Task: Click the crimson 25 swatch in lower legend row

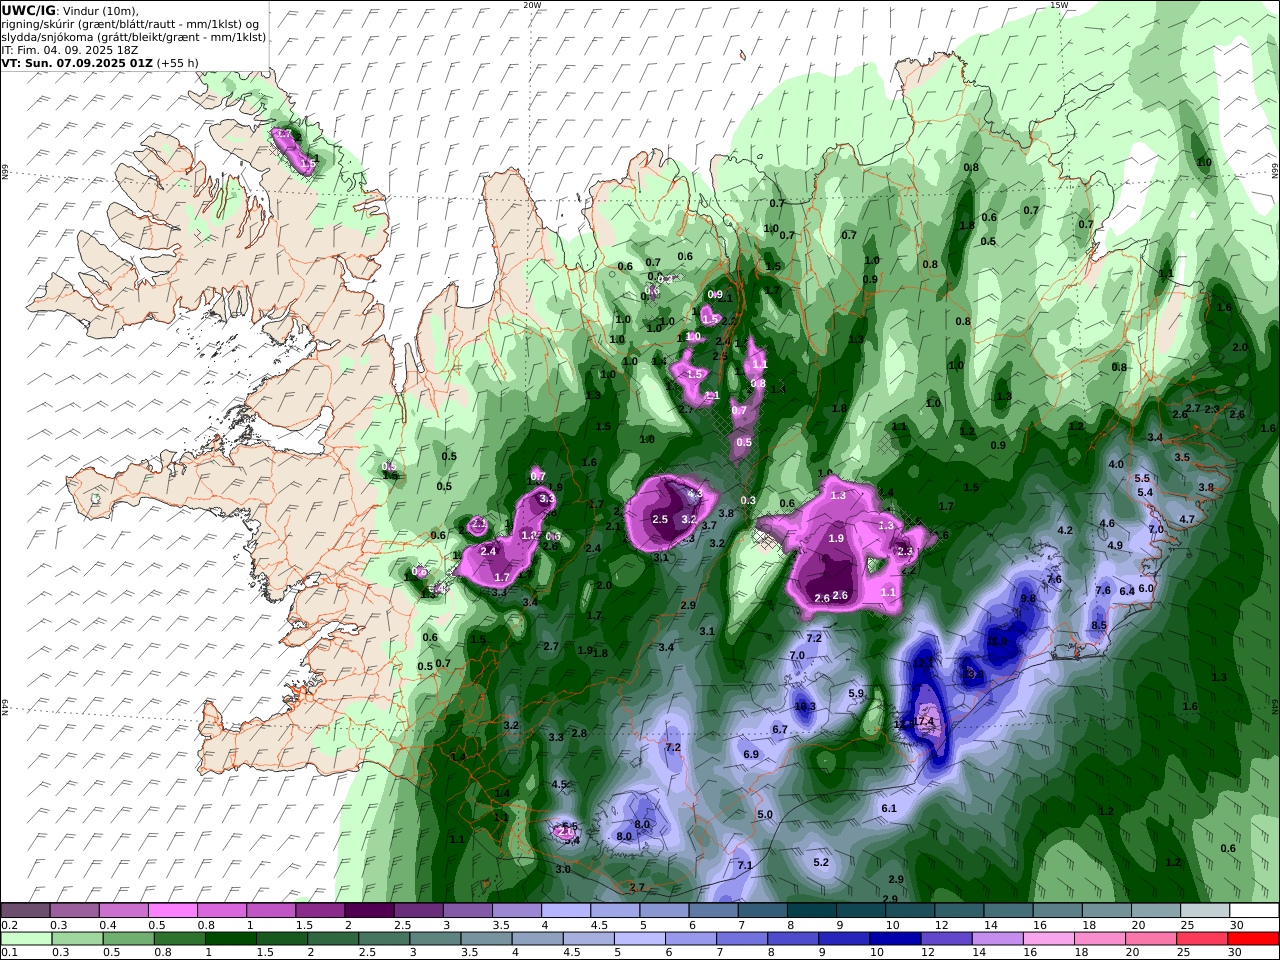Action: (x=1203, y=939)
